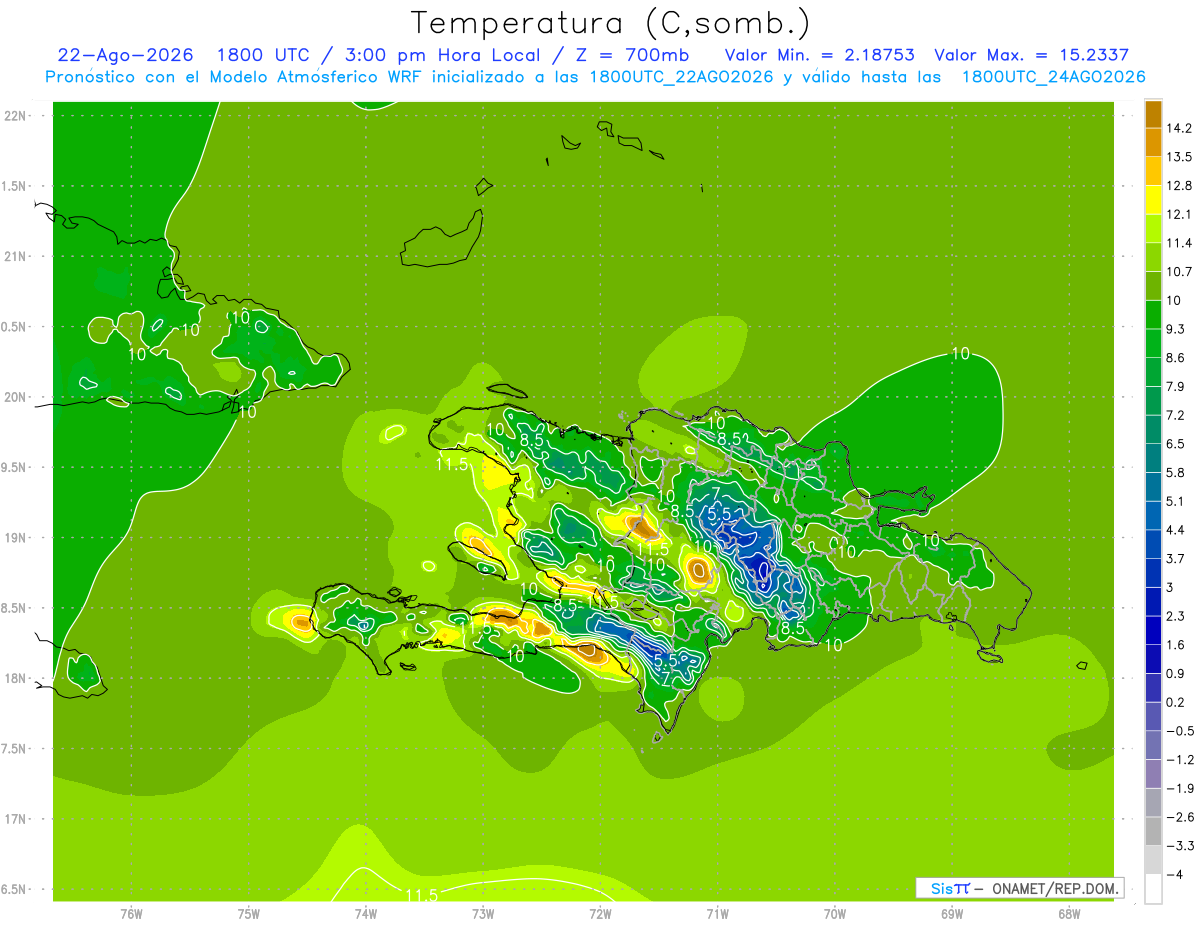Image resolution: width=1200 pixels, height=927 pixels.
Task: Click the white legend swatch below -4
Action: pos(1153,889)
